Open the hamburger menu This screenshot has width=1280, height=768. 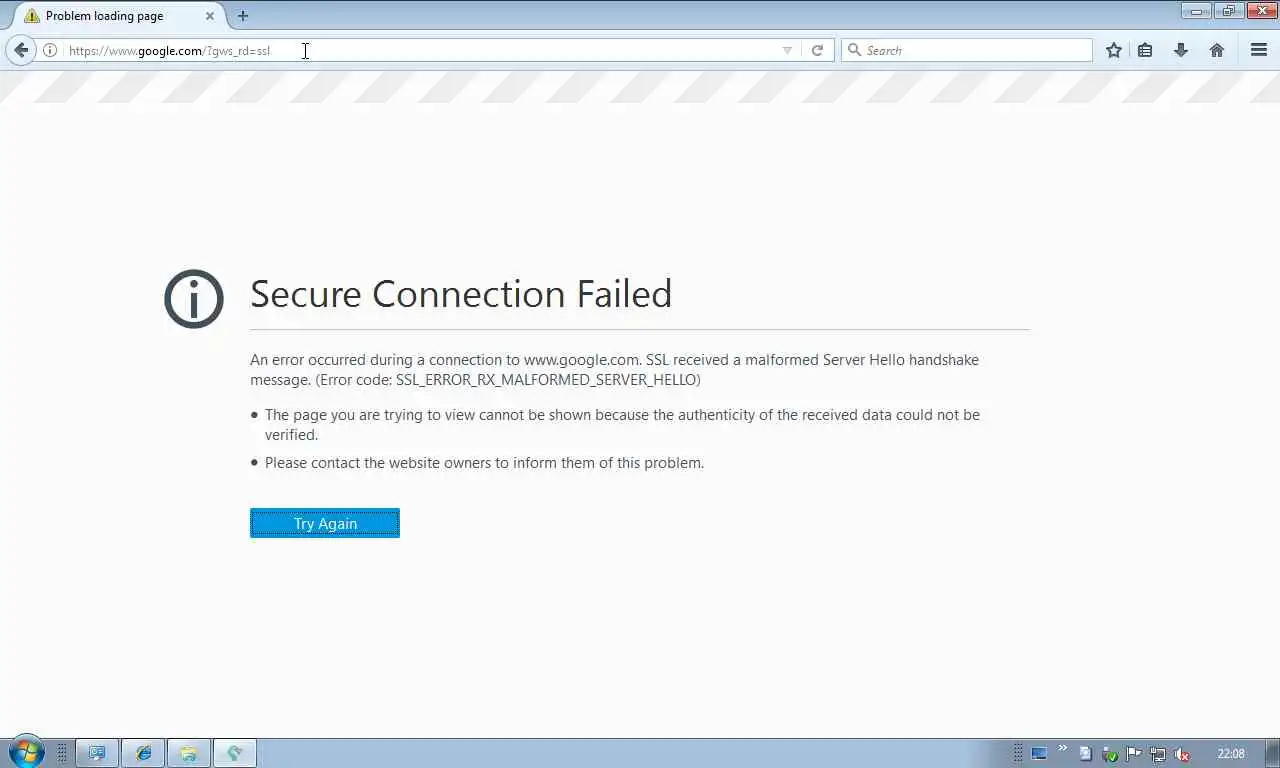coord(1259,50)
